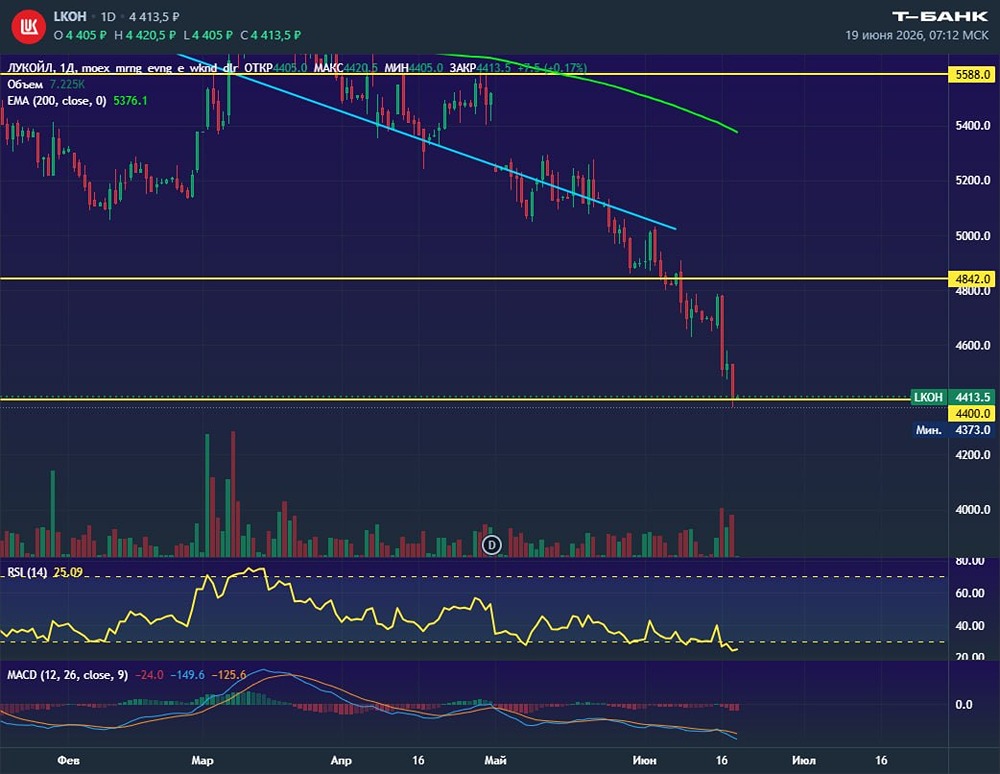Screen dimensions: 1000x774
Task: Click the round D dividend marker
Action: click(491, 545)
